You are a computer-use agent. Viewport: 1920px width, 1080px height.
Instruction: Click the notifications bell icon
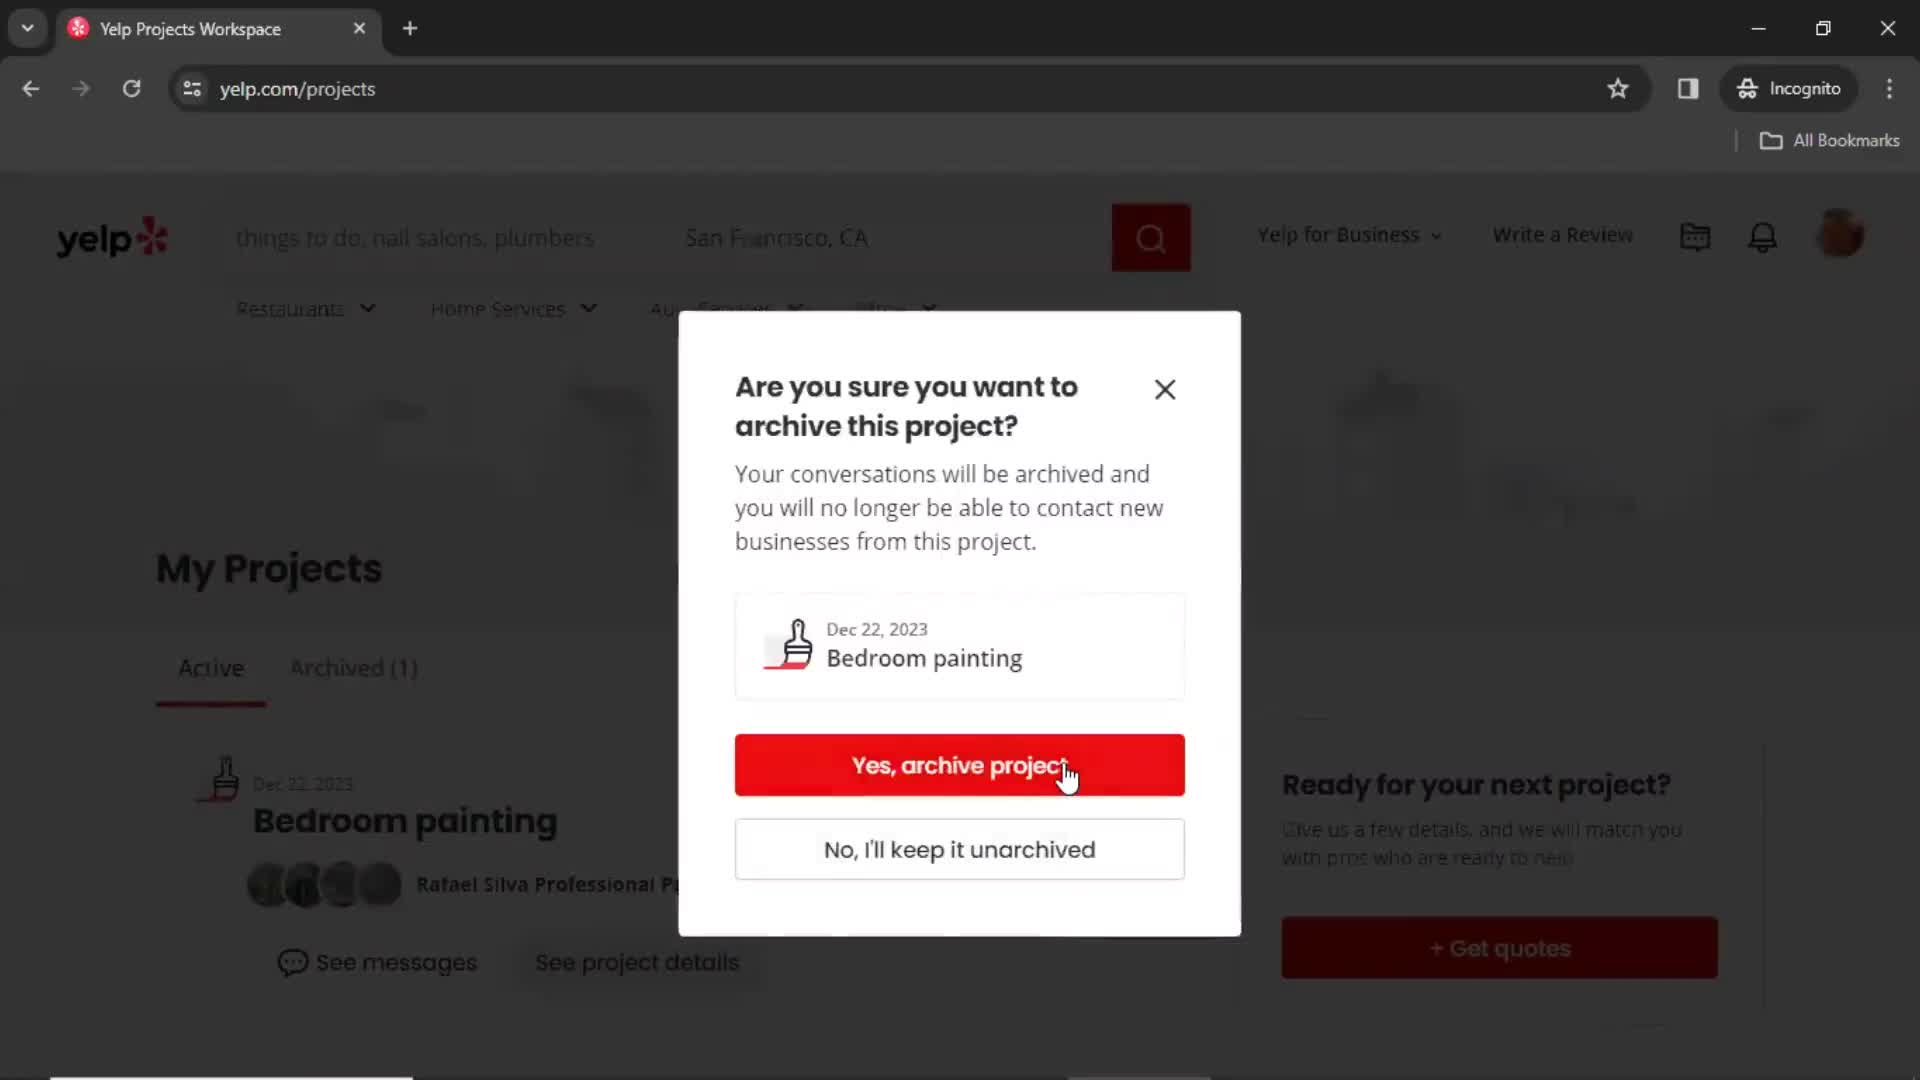coord(1763,236)
